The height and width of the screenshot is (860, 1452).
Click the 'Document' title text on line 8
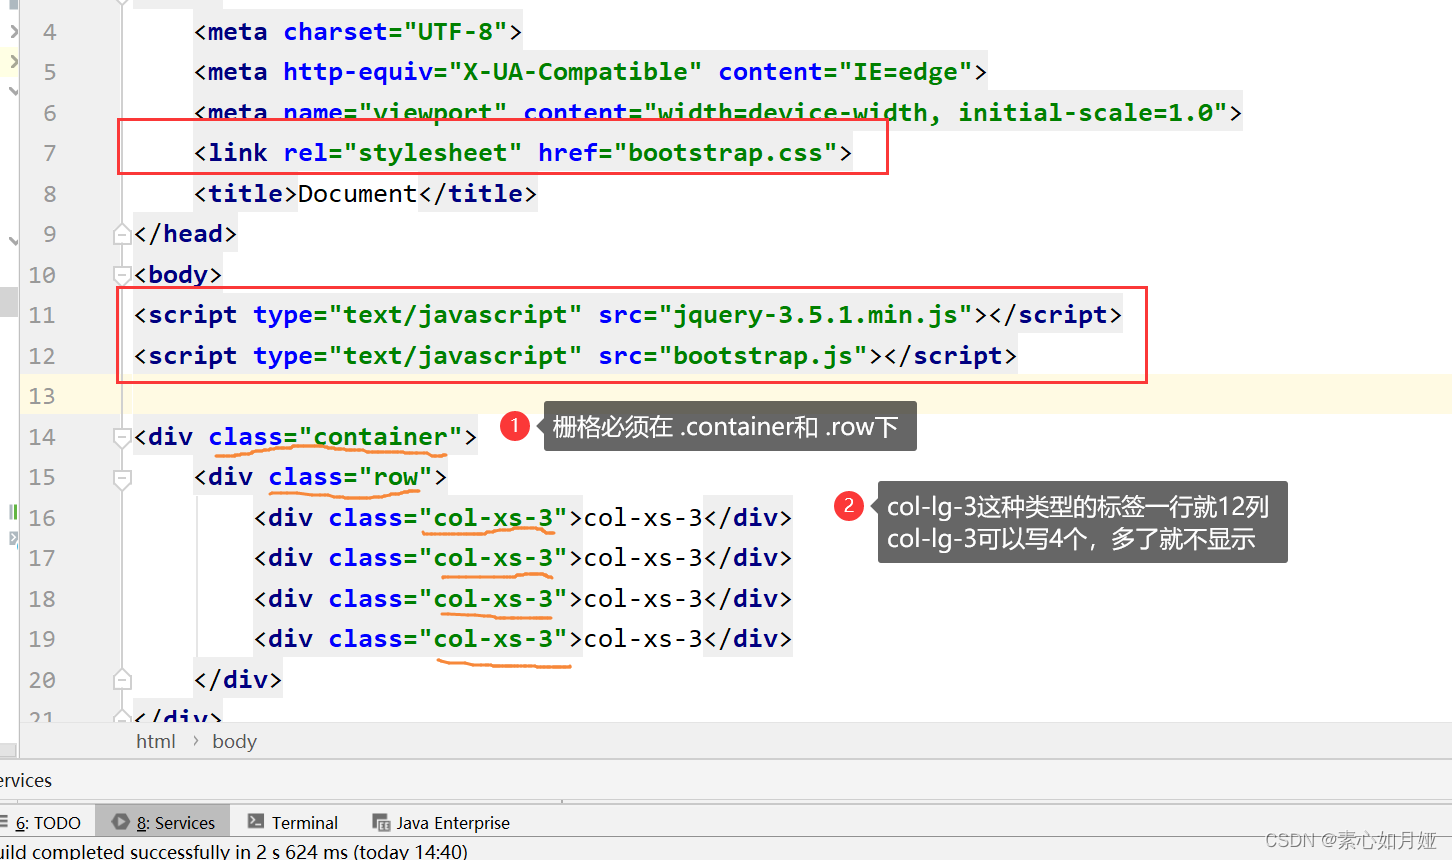point(357,194)
